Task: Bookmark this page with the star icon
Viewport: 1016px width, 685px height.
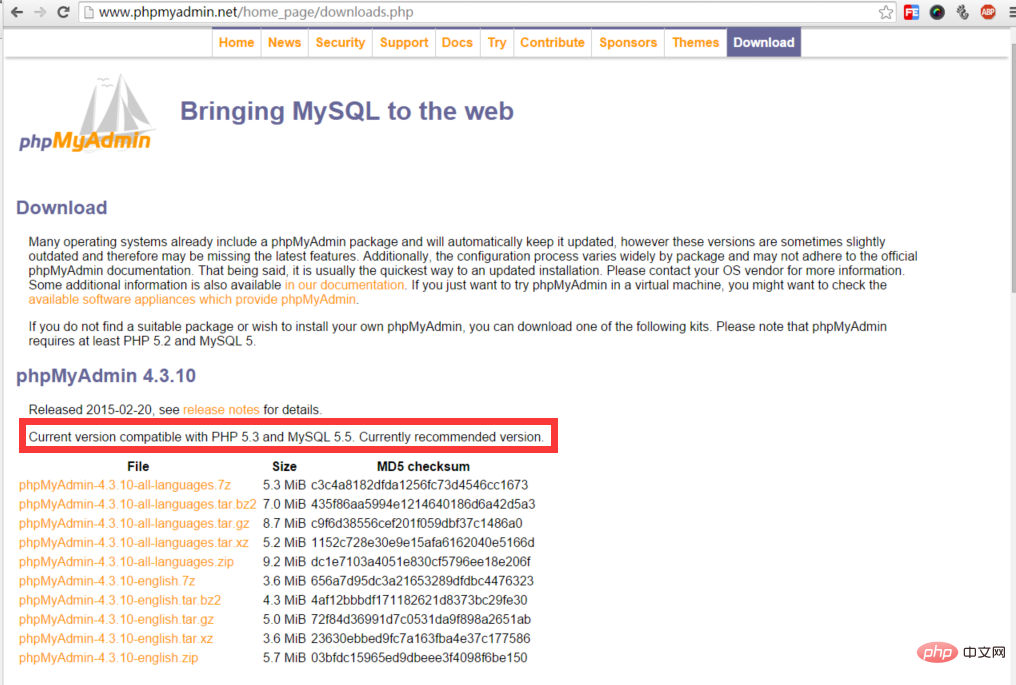Action: tap(886, 13)
